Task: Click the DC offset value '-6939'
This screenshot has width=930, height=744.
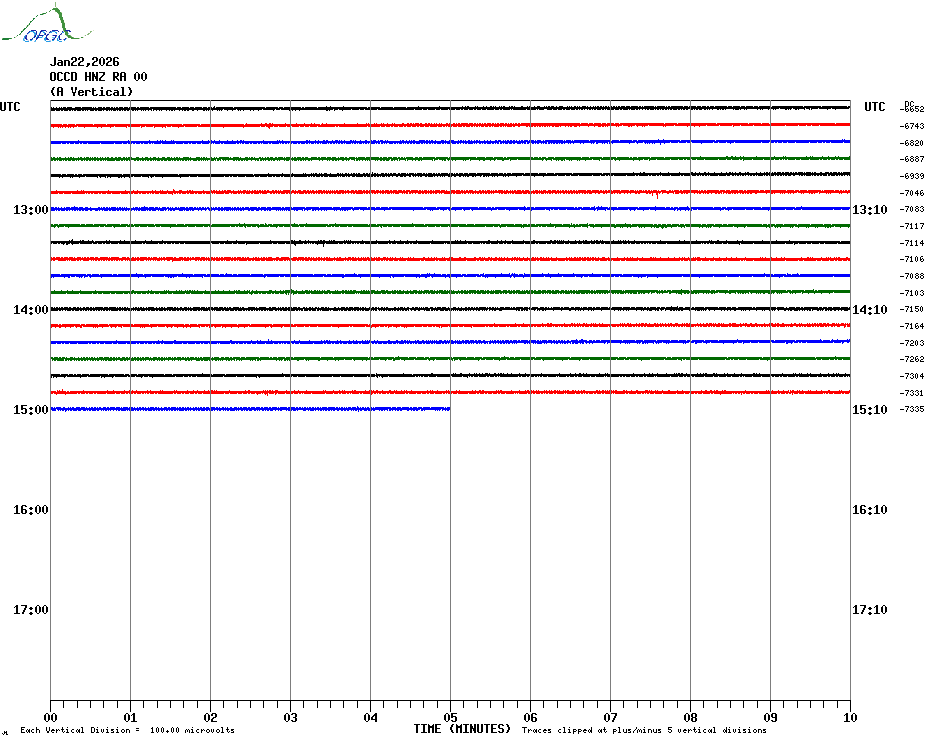Action: (912, 176)
